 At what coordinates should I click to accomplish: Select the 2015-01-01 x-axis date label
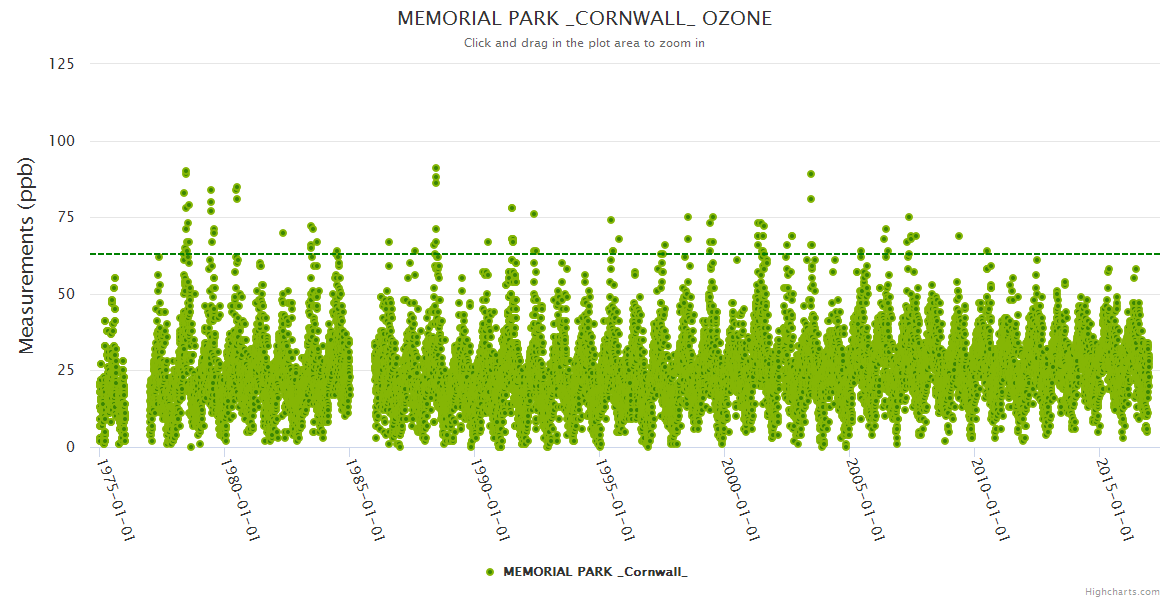click(x=1116, y=500)
